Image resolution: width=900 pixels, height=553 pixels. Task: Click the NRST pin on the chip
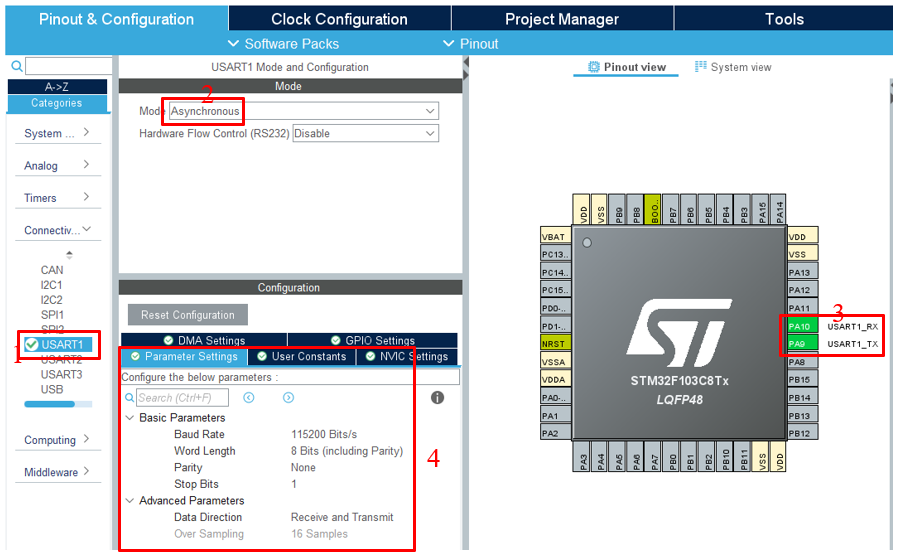point(554,344)
